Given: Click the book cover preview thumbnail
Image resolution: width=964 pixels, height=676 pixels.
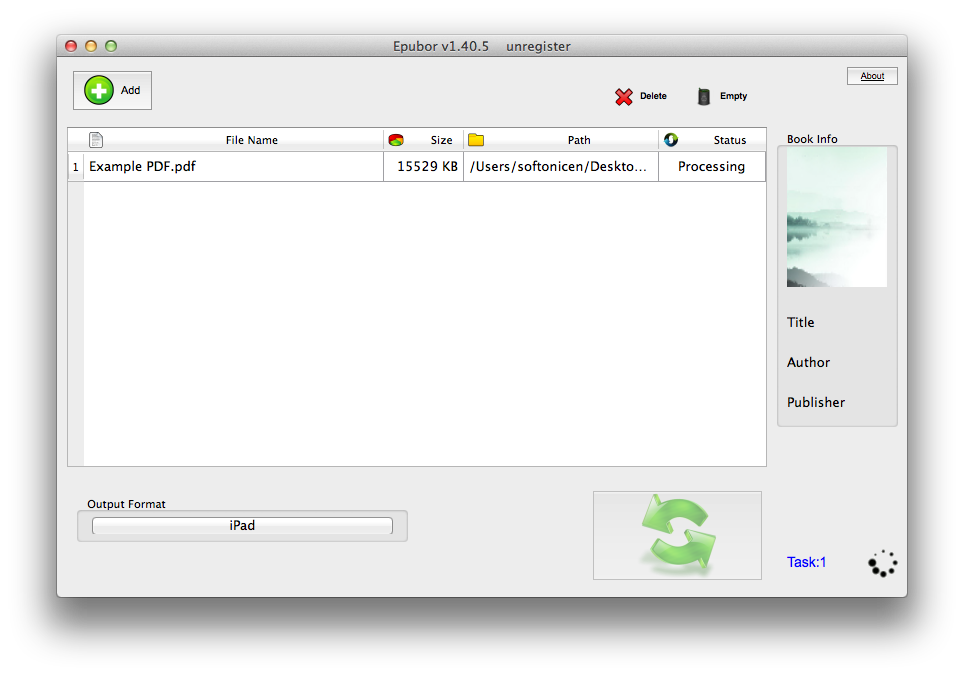Looking at the screenshot, I should coord(836,218).
